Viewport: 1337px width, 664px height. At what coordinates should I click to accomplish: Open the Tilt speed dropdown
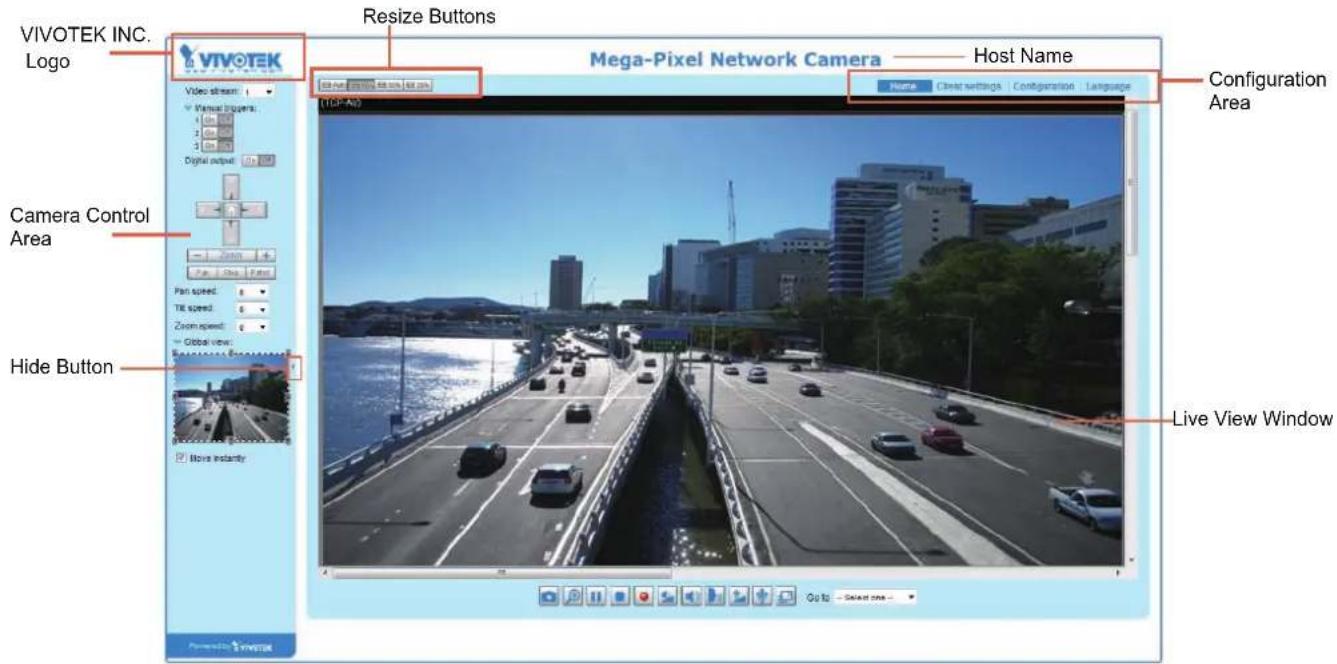click(x=252, y=309)
